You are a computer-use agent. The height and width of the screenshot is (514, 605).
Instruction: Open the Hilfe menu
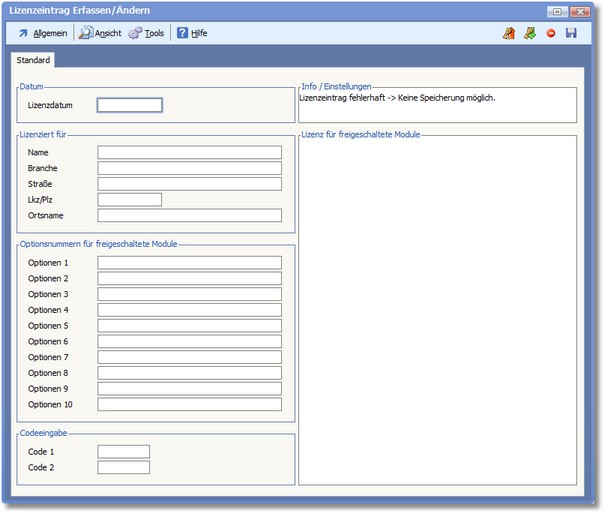(x=192, y=33)
